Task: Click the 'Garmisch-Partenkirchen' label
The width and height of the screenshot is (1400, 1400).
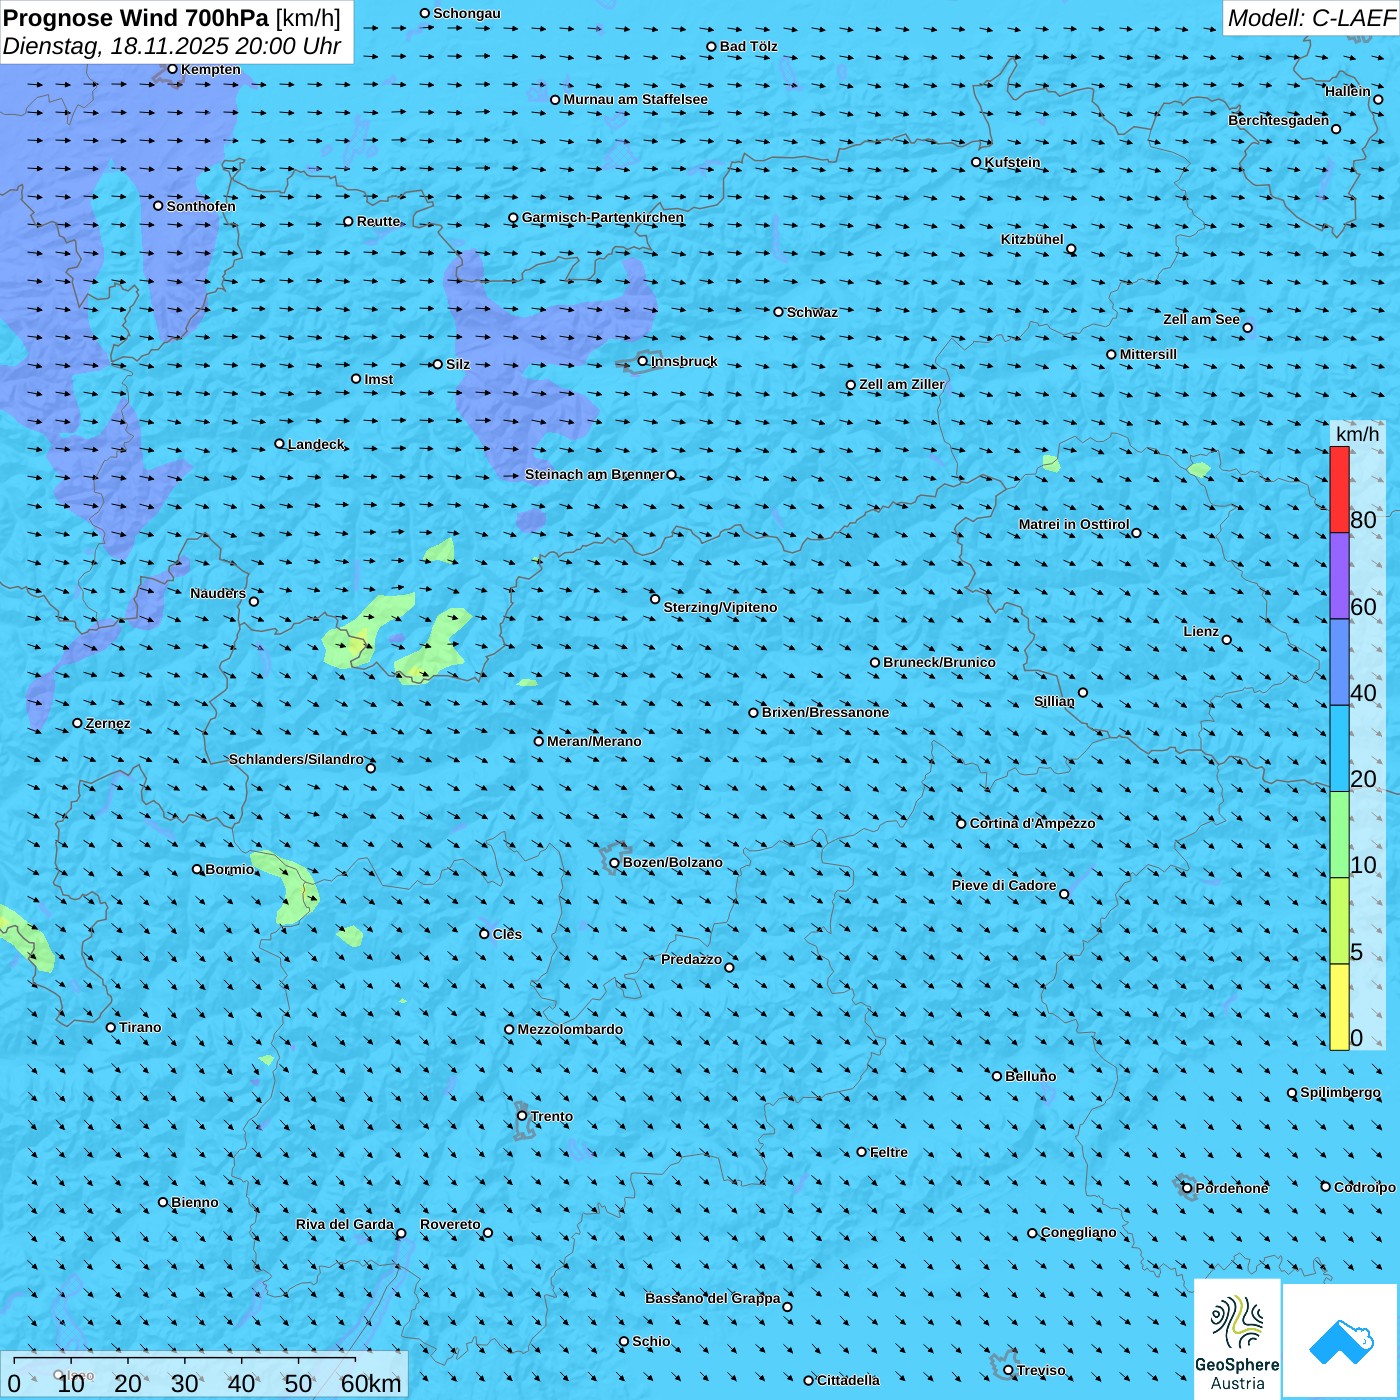Action: click(x=603, y=217)
